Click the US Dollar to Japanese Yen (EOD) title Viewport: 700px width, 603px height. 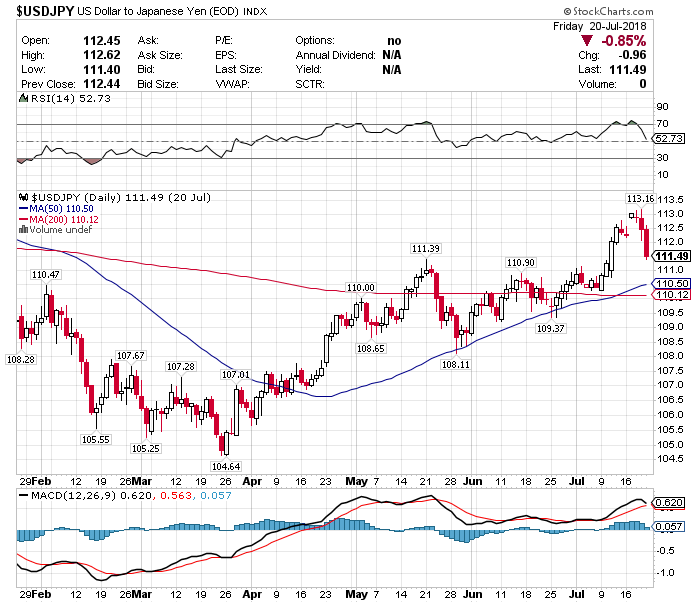click(x=158, y=12)
